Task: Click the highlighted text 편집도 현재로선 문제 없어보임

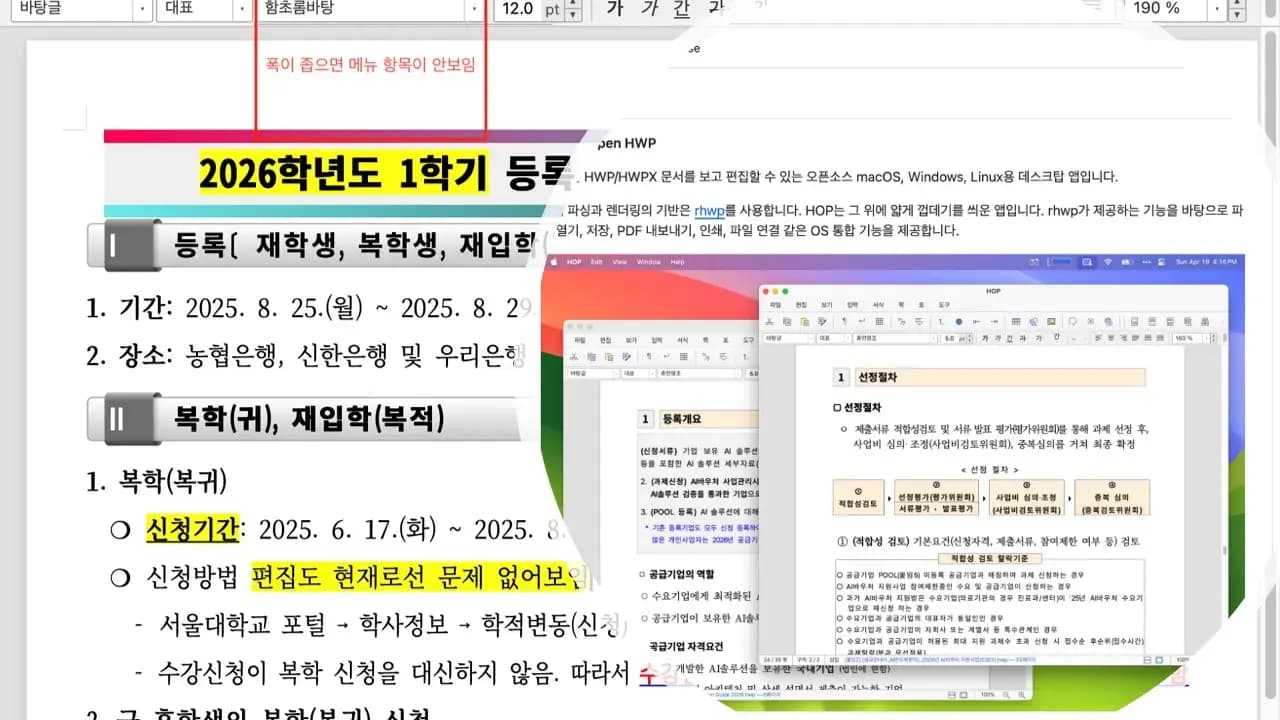Action: 418,576
